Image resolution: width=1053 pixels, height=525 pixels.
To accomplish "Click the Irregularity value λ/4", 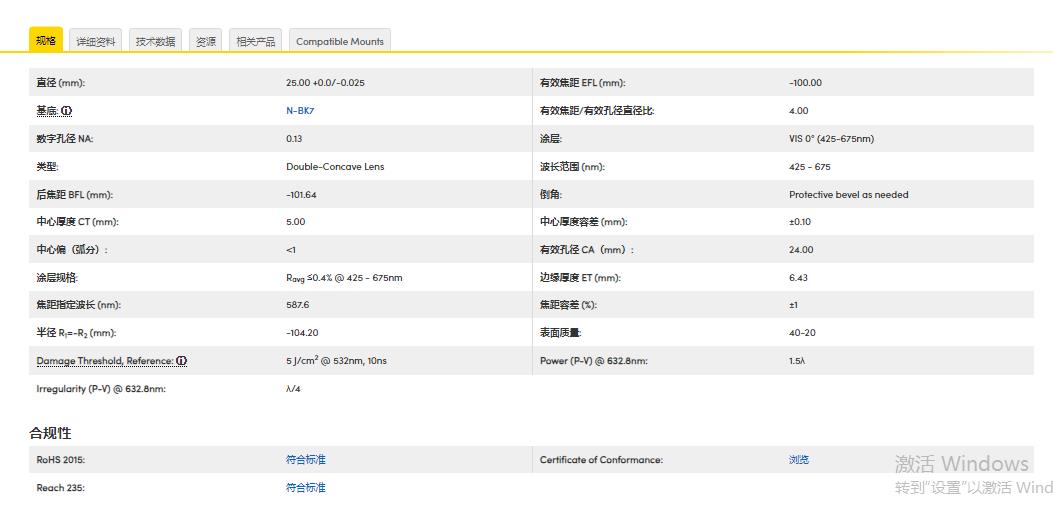I will coord(293,389).
